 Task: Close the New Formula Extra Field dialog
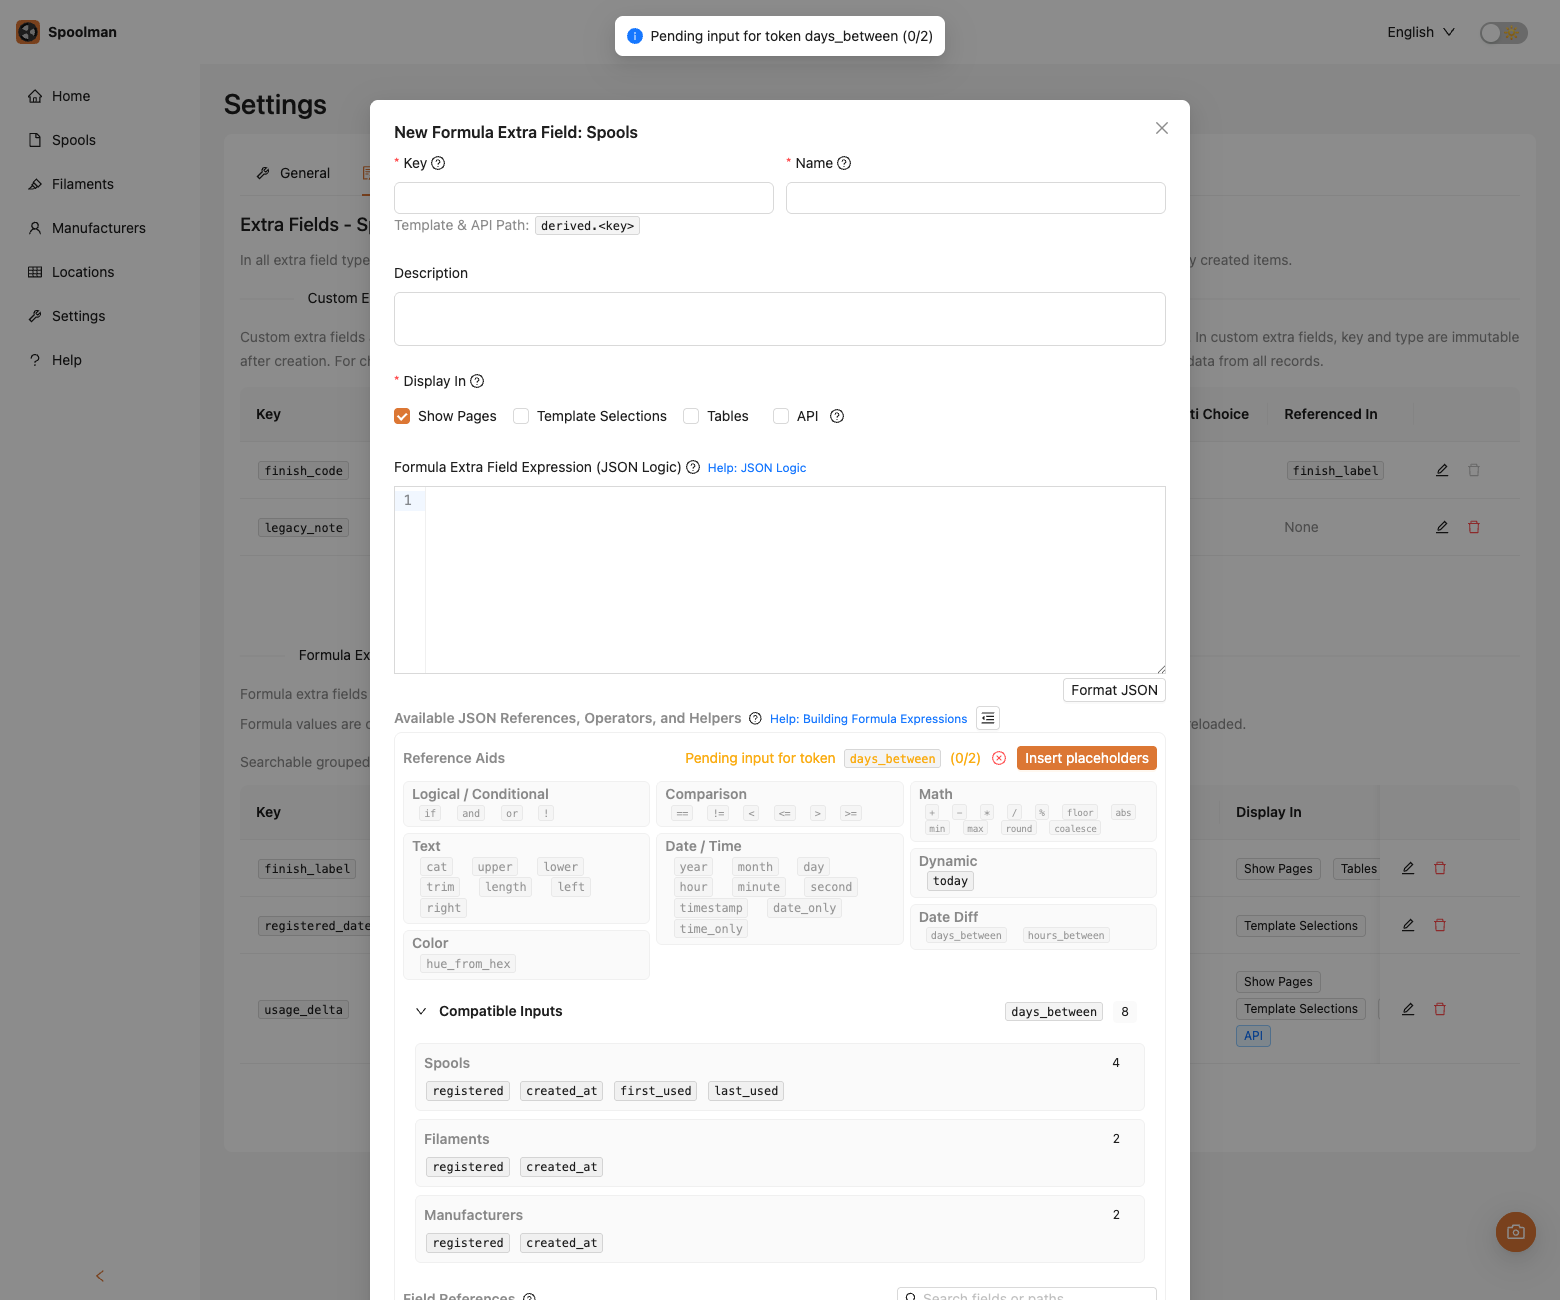click(1162, 128)
